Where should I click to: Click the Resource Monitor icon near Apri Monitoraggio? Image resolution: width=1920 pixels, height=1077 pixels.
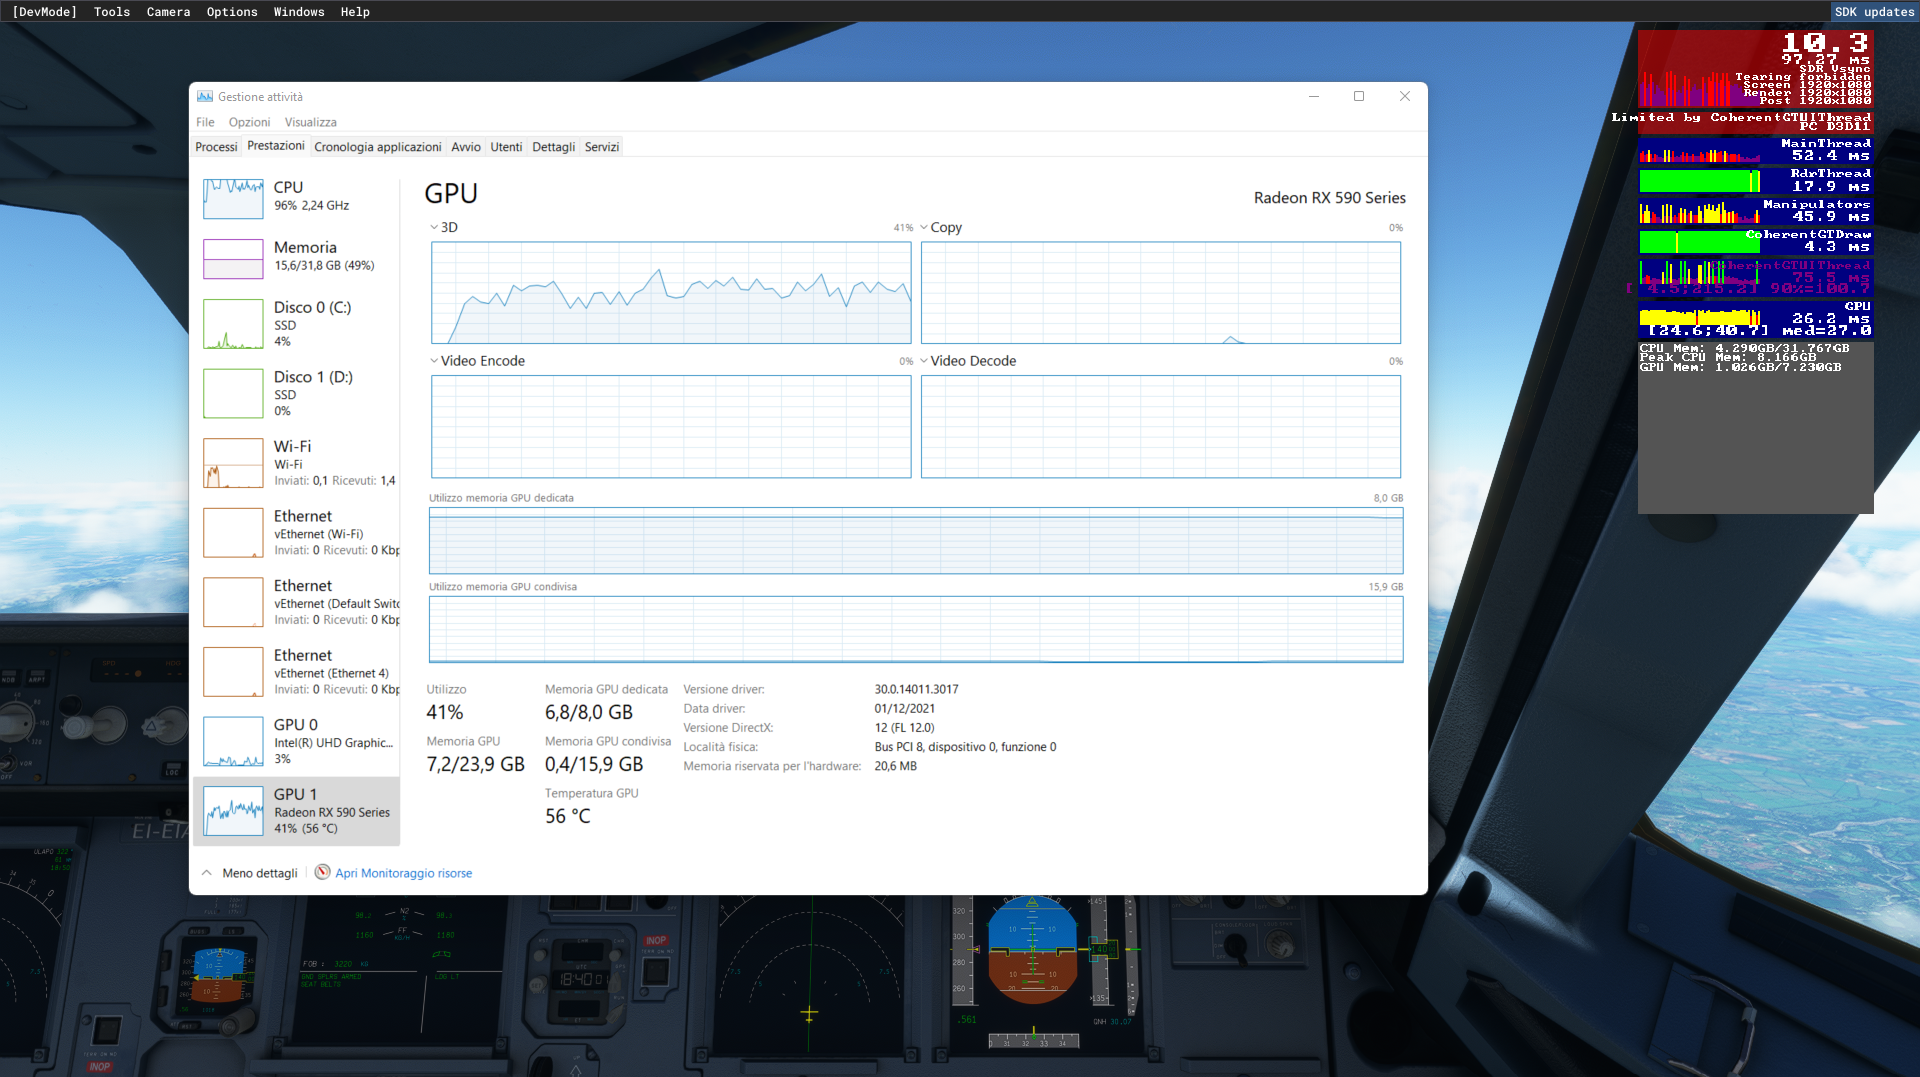coord(322,872)
